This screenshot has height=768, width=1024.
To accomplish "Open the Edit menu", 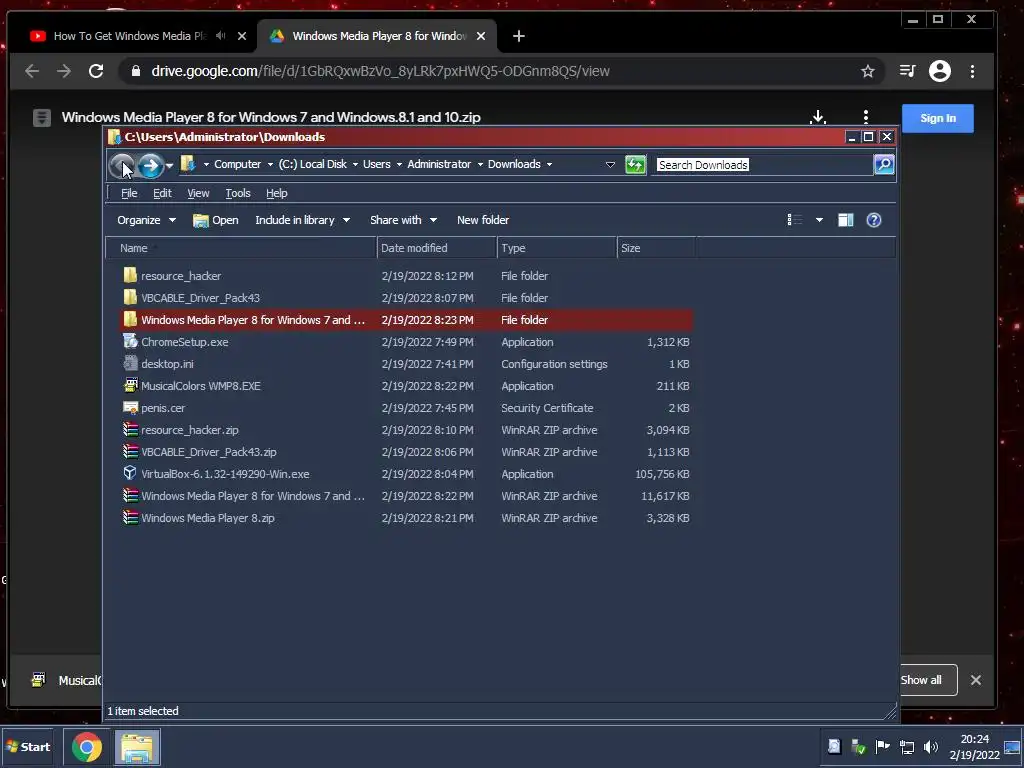I will 162,193.
